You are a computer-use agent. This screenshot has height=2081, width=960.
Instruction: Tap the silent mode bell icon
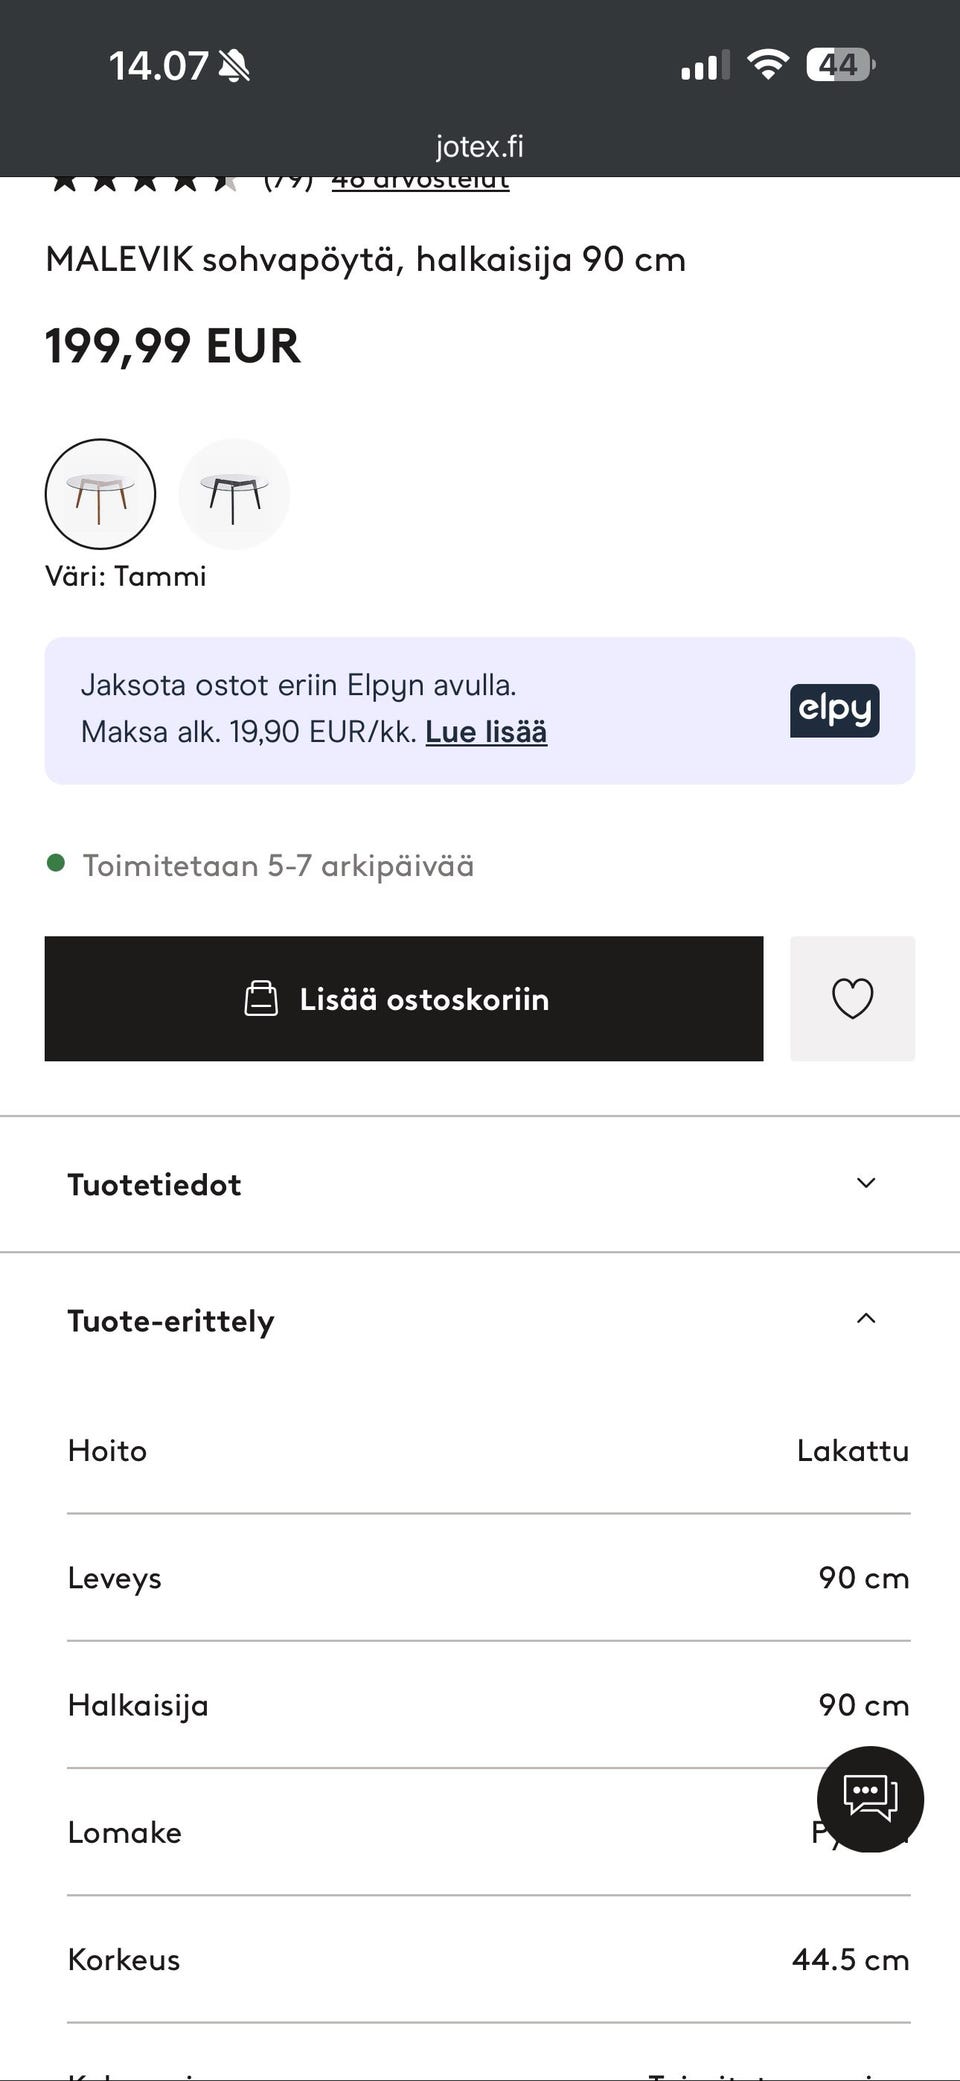(234, 67)
